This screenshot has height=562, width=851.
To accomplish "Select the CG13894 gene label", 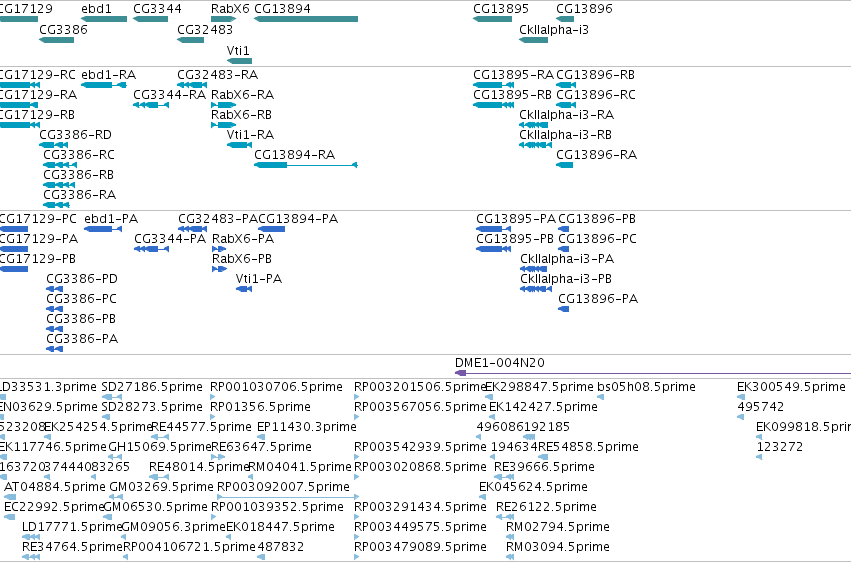I will click(x=282, y=9).
